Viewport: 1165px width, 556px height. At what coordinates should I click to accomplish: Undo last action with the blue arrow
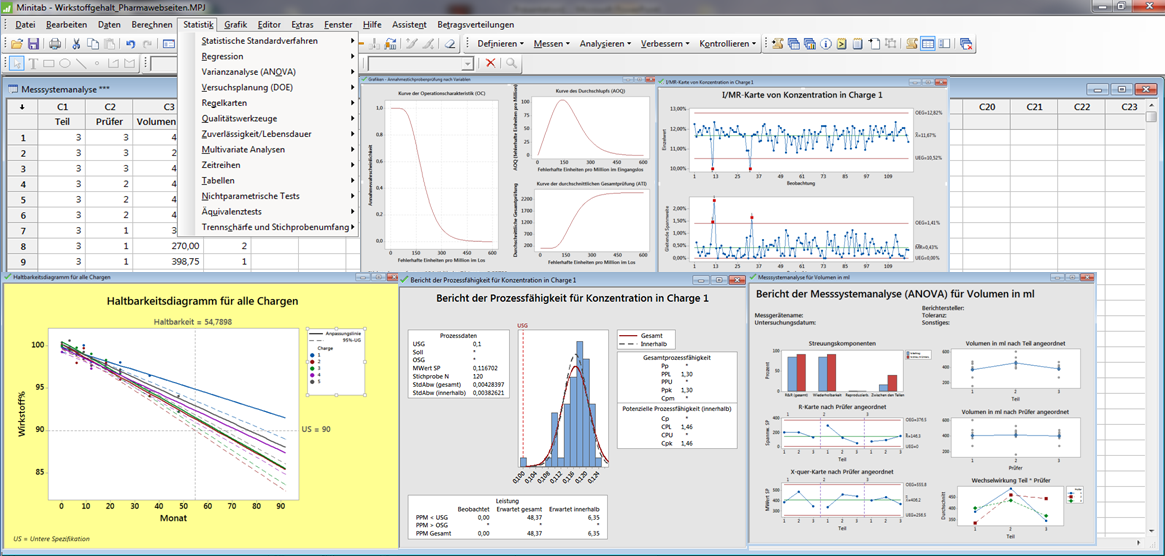tap(131, 43)
